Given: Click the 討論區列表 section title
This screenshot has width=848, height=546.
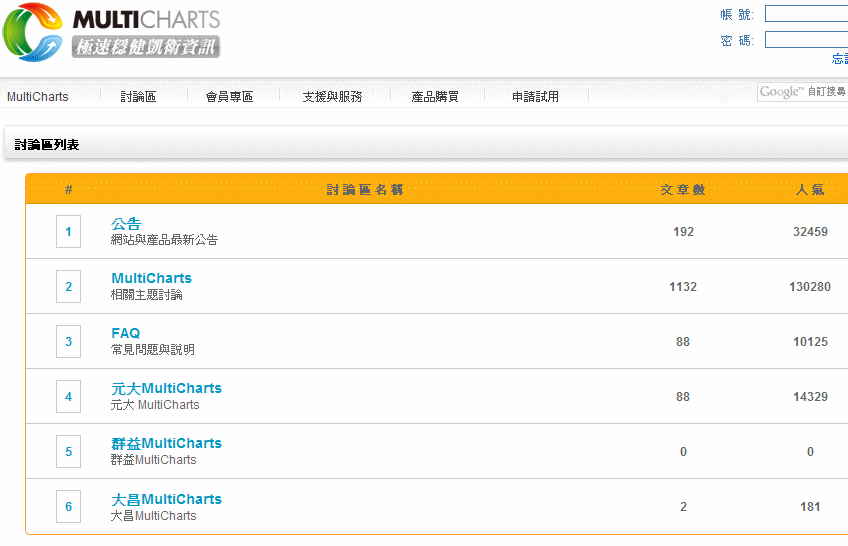Looking at the screenshot, I should 47,145.
